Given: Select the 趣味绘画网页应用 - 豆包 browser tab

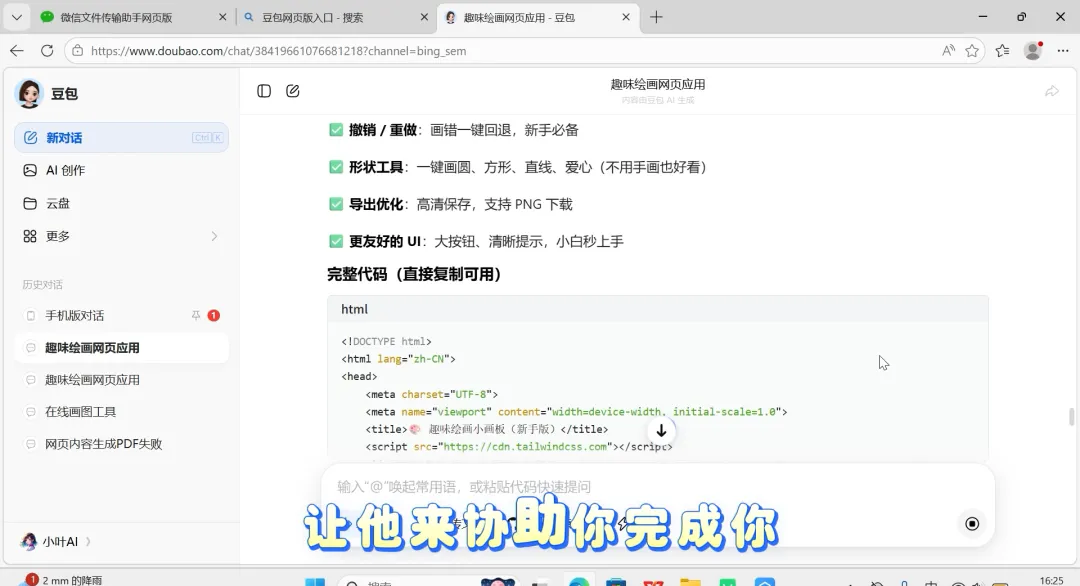Looking at the screenshot, I should (x=537, y=17).
